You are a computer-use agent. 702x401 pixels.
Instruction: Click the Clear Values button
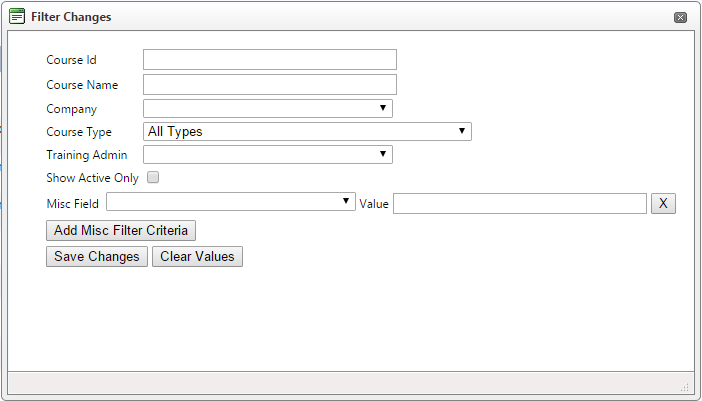click(x=197, y=256)
